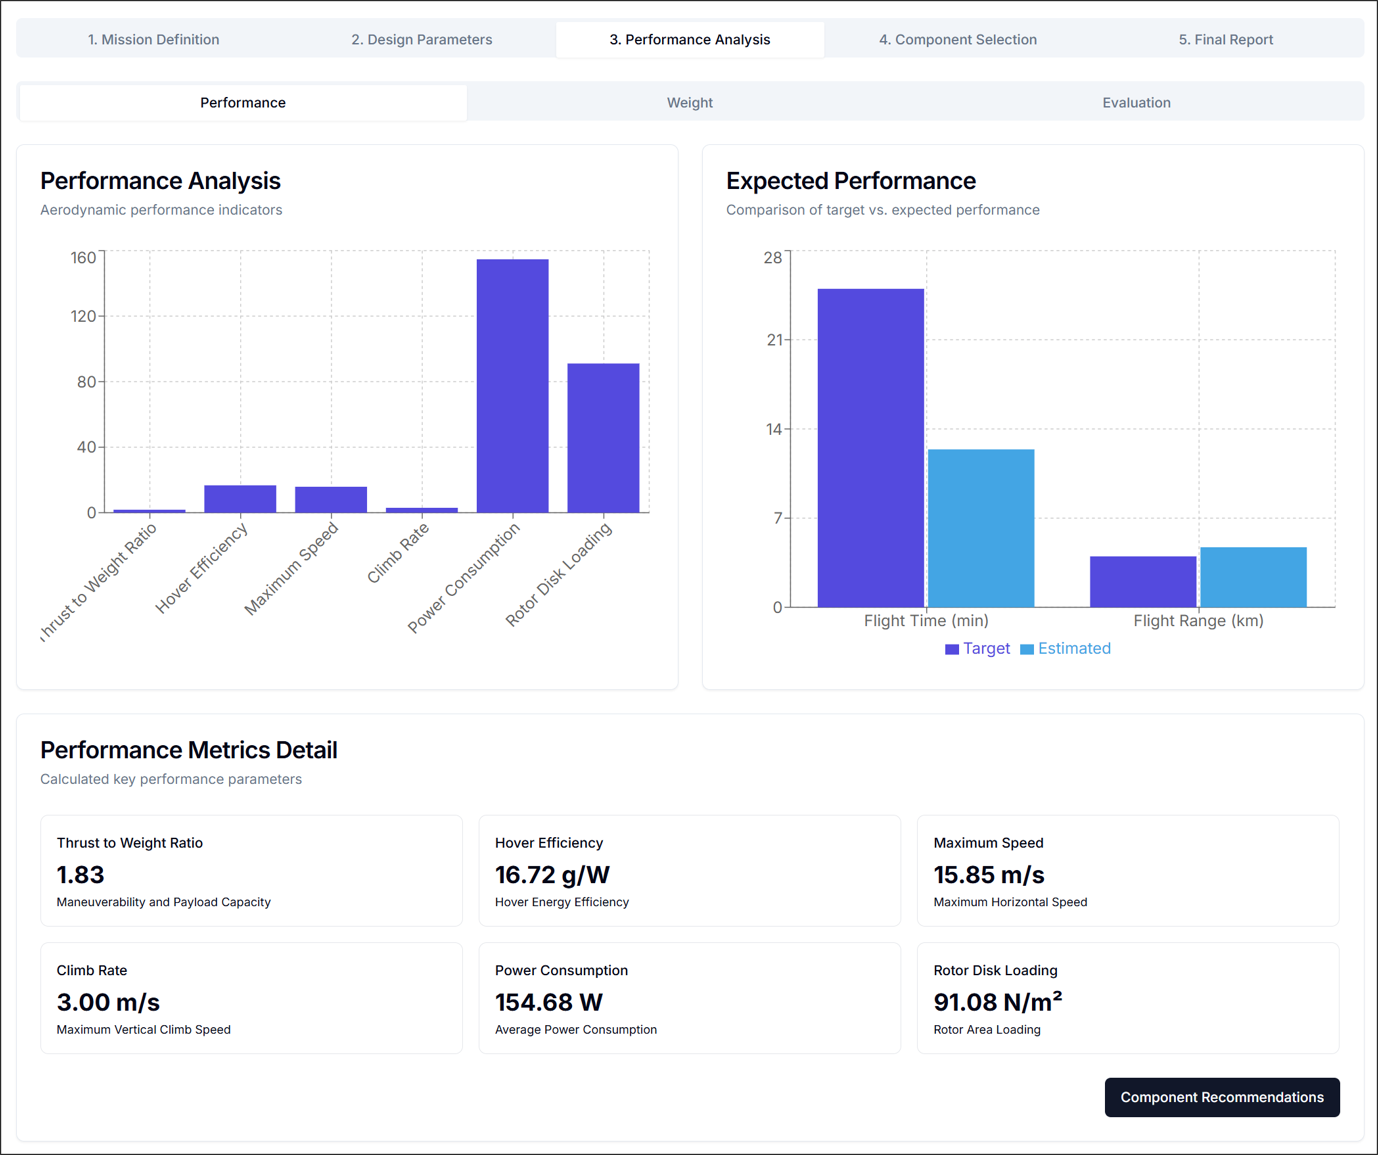Image resolution: width=1378 pixels, height=1155 pixels.
Task: Click the Component Recommendations button
Action: (x=1221, y=1097)
